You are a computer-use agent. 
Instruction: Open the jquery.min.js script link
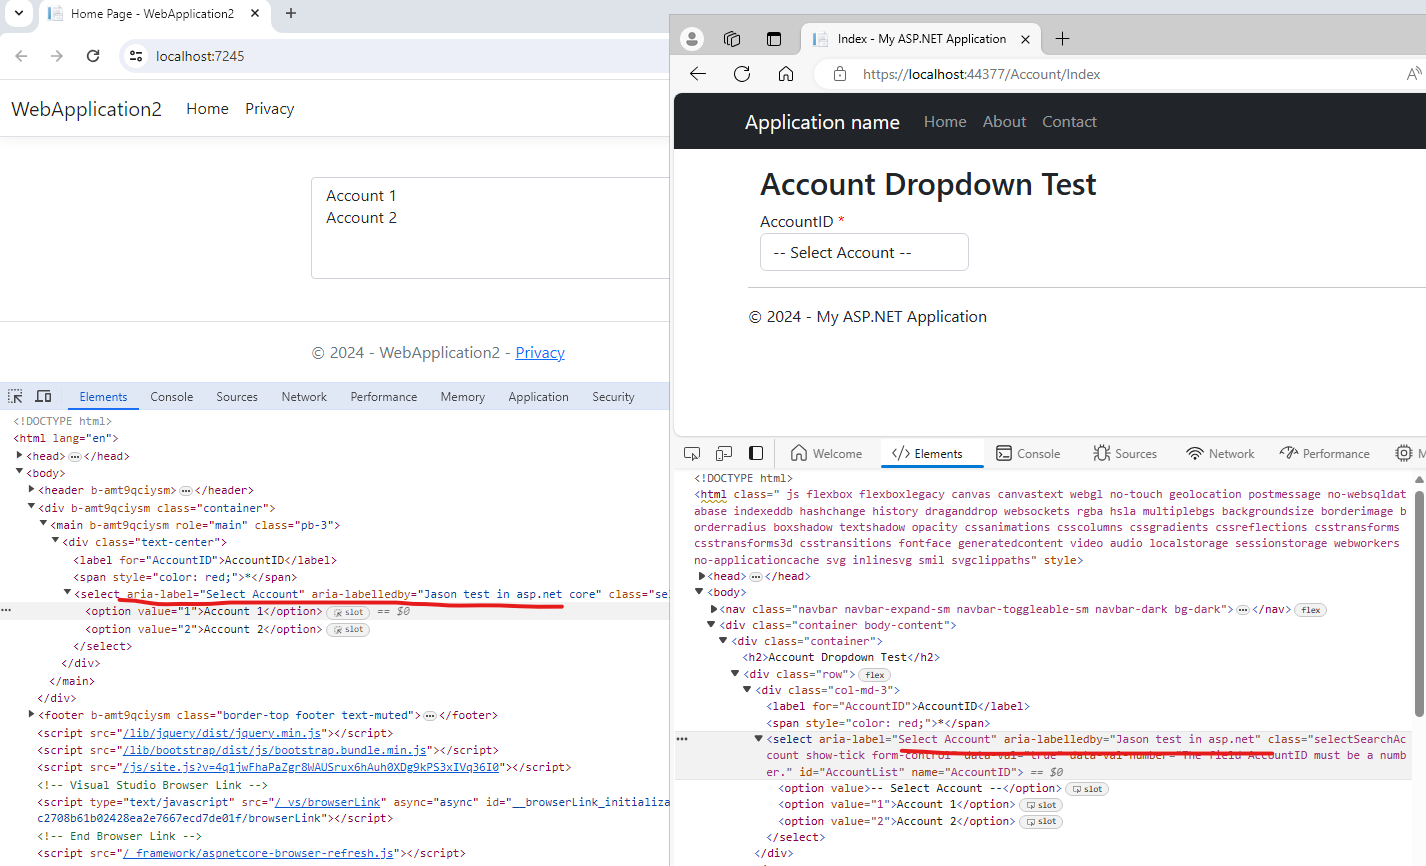[222, 733]
